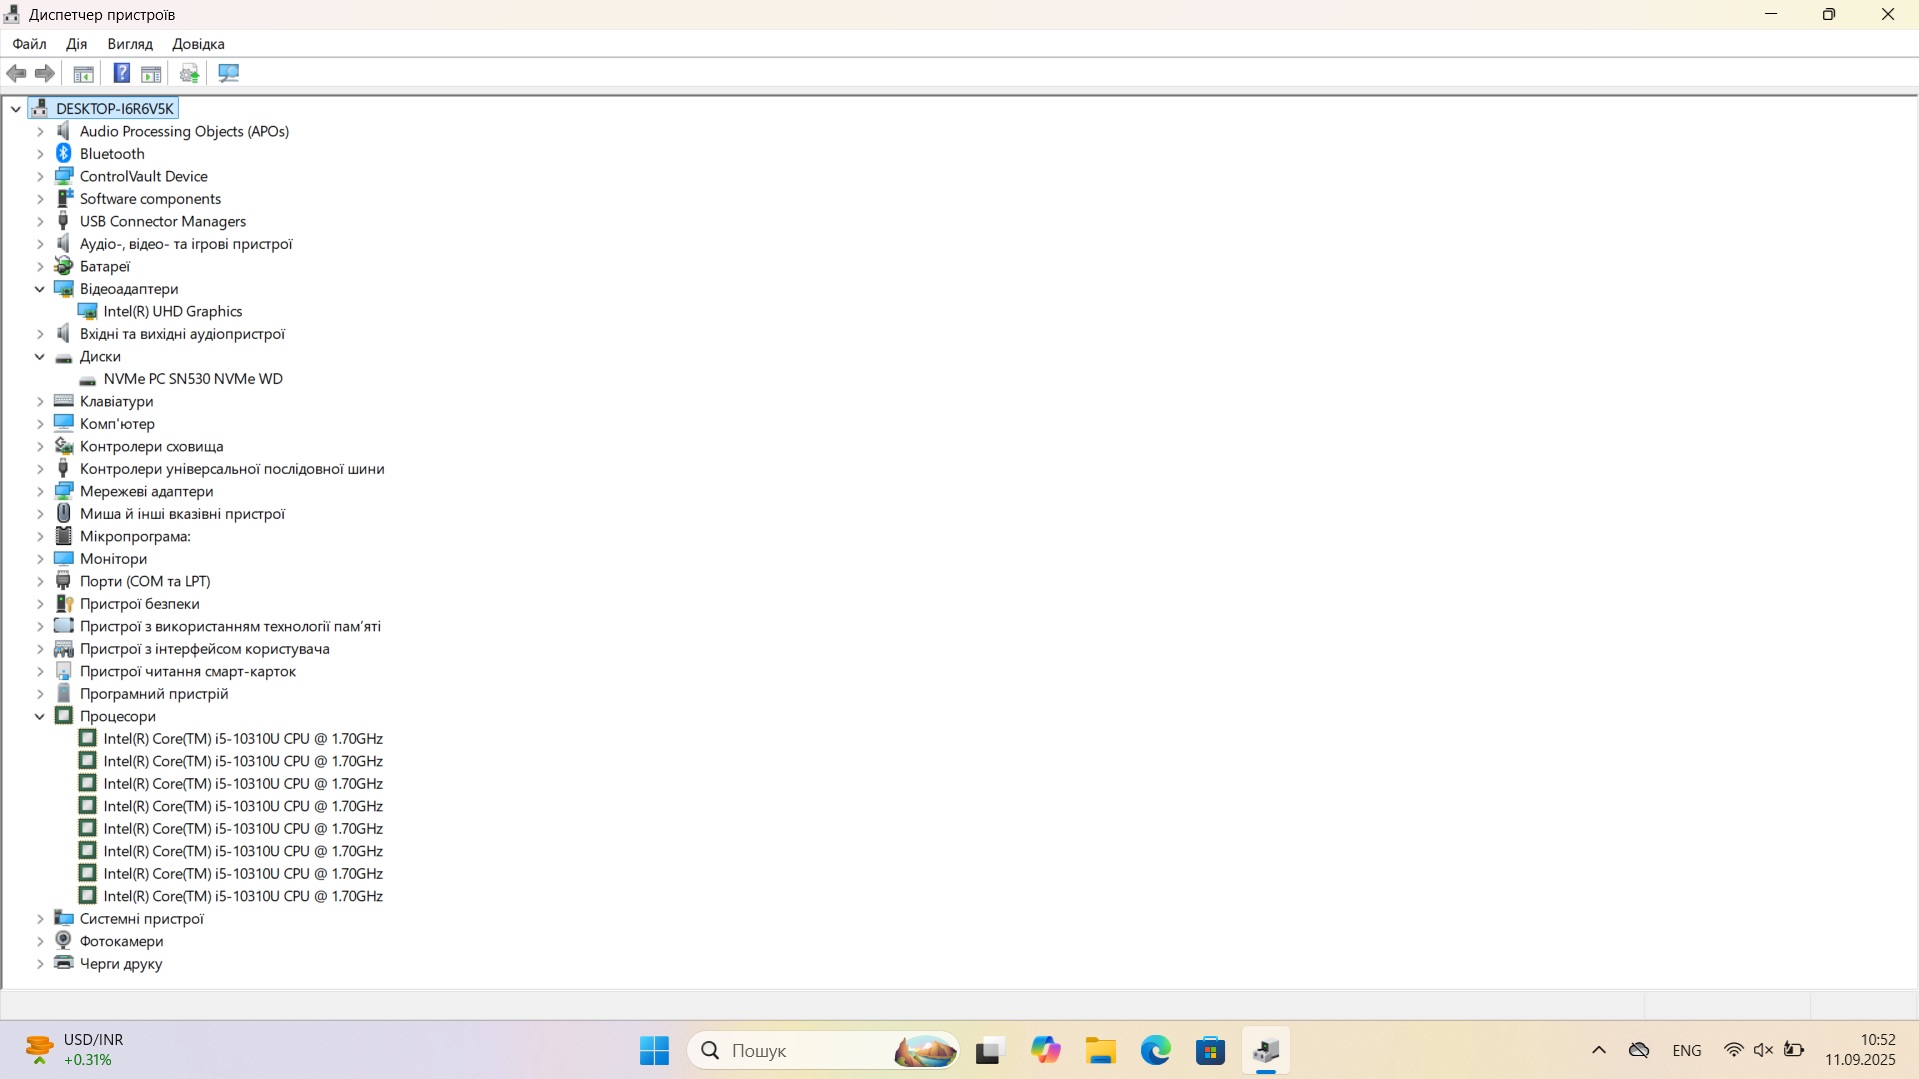The image size is (1919, 1079).
Task: Open File Explorer from the taskbar
Action: coord(1101,1050)
